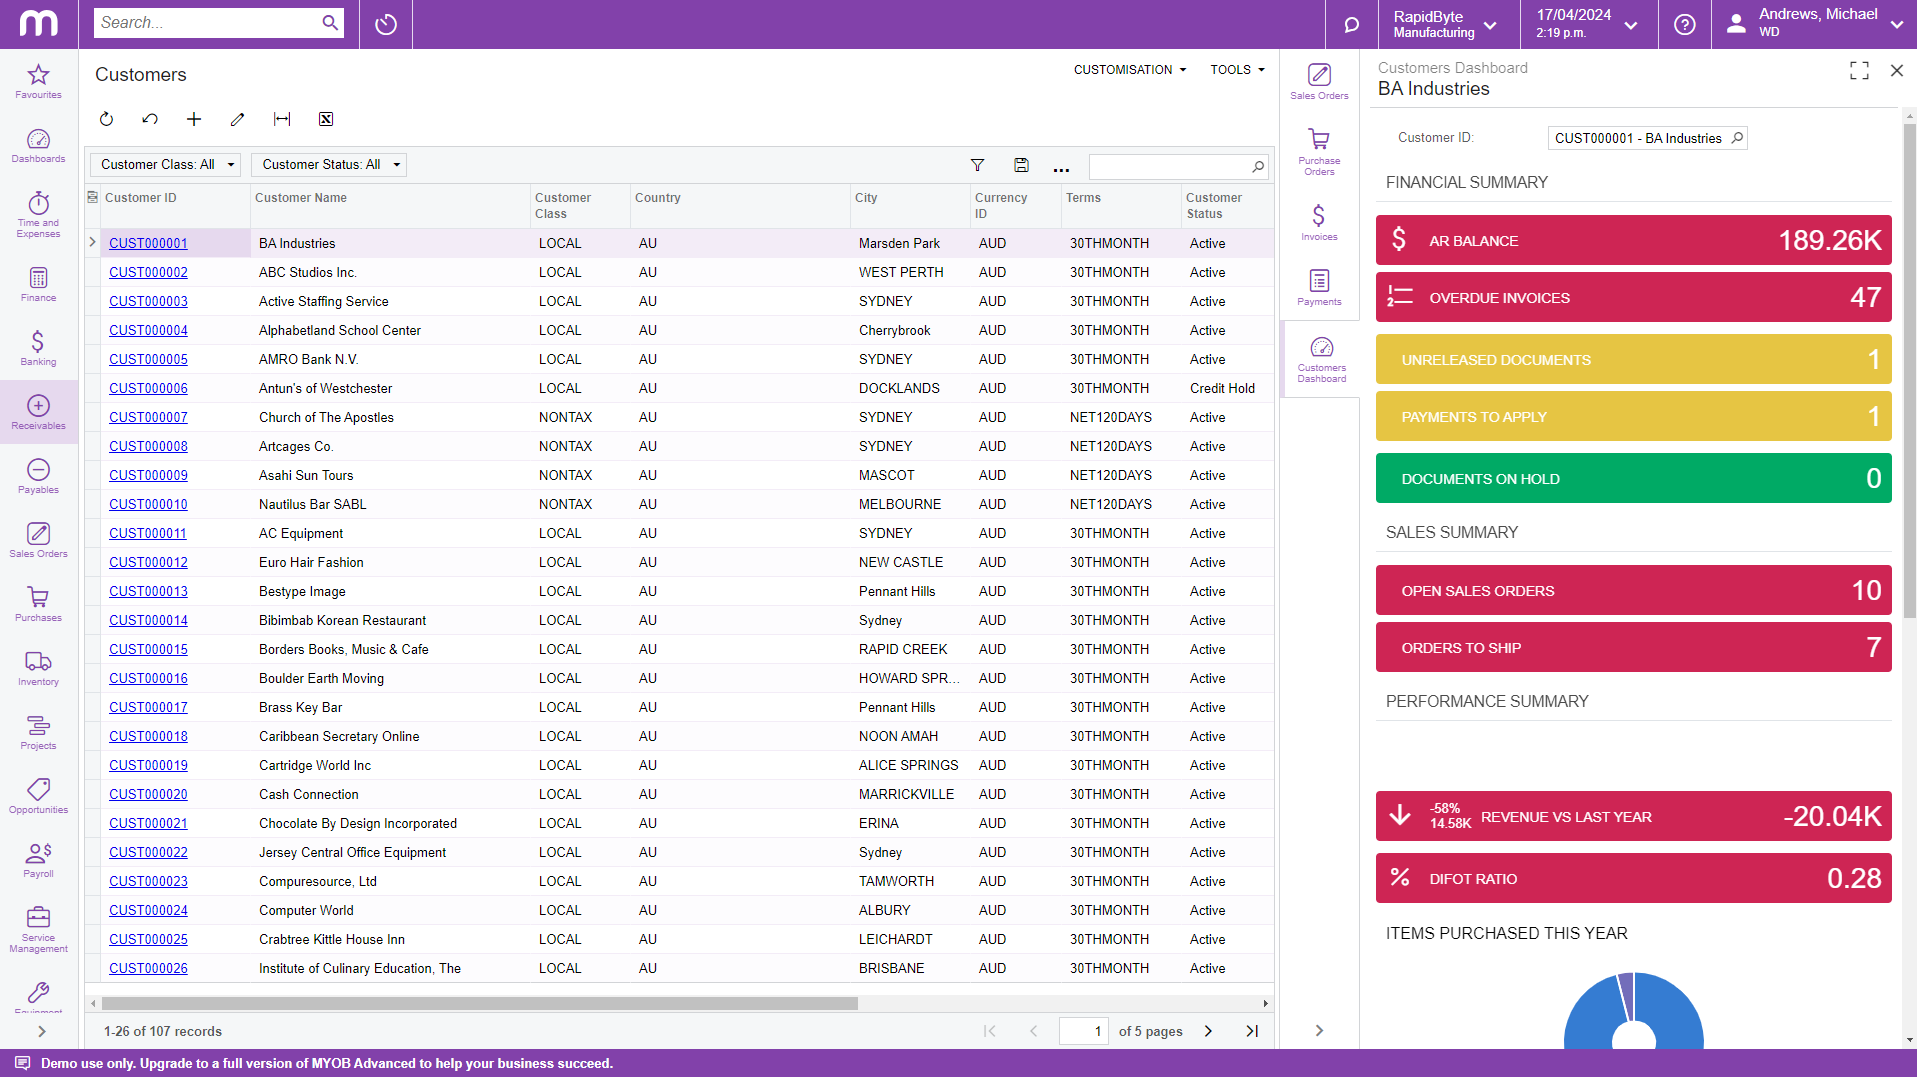
Task: Open the filter settings funnel icon
Action: click(977, 165)
